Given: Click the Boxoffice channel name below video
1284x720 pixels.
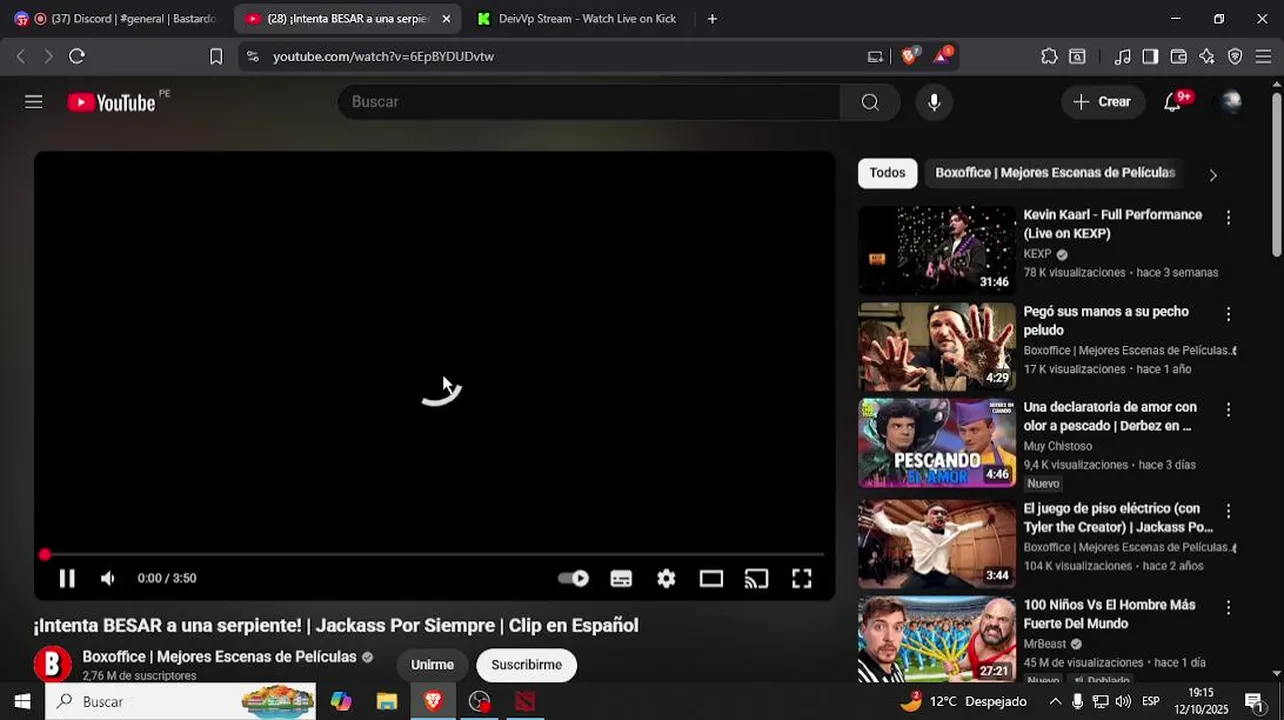Looking at the screenshot, I should 219,657.
